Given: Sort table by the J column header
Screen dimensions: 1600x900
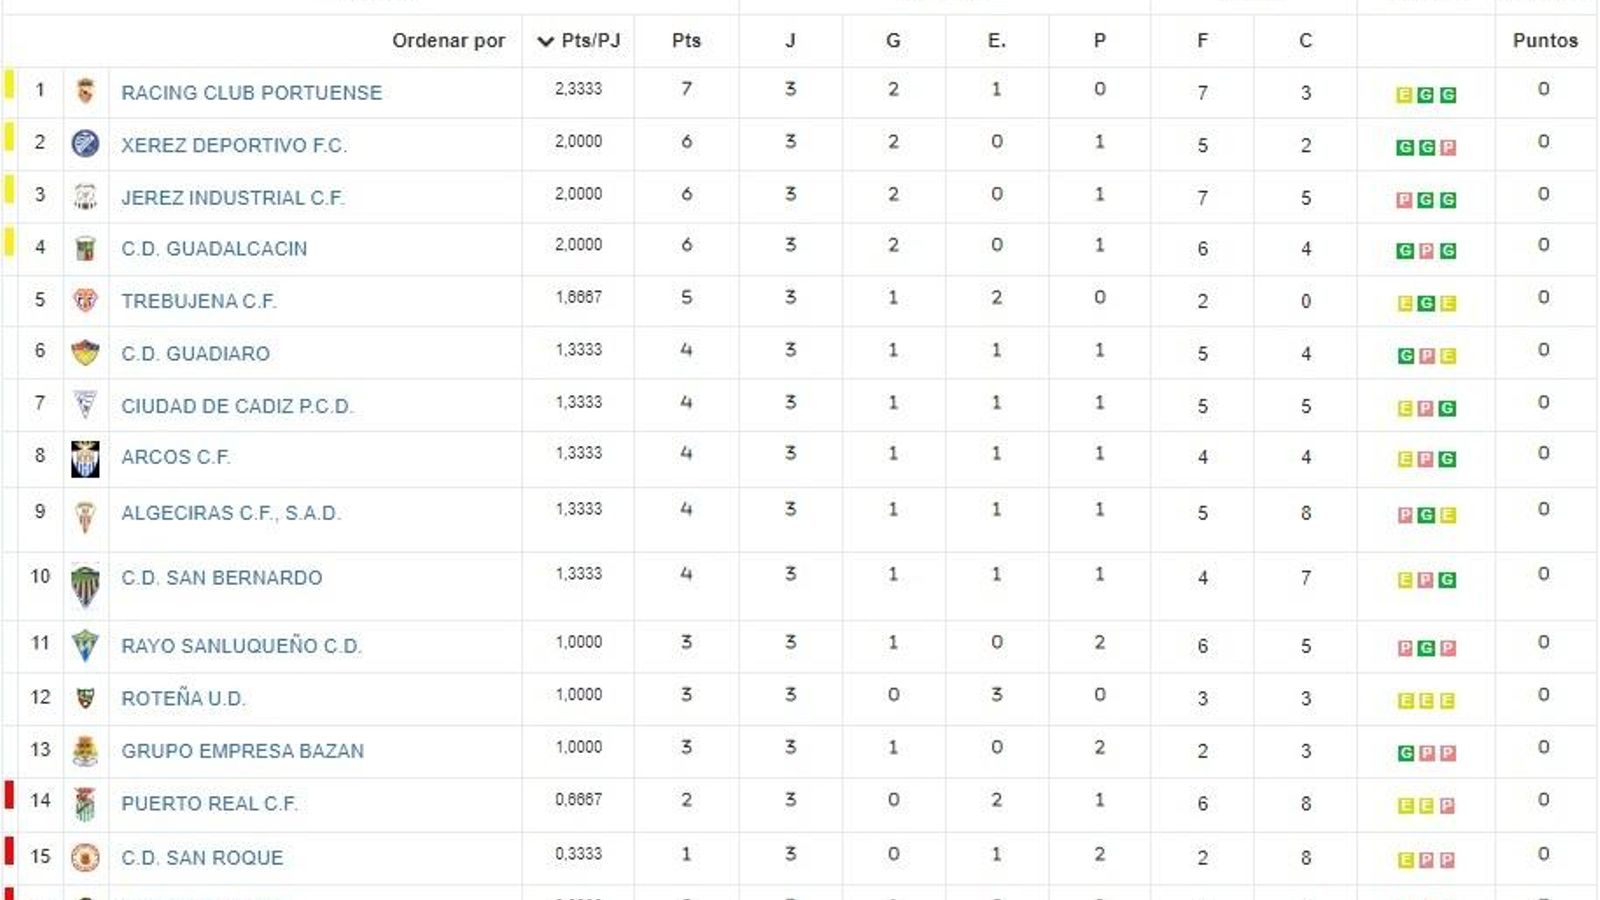Looking at the screenshot, I should [790, 41].
